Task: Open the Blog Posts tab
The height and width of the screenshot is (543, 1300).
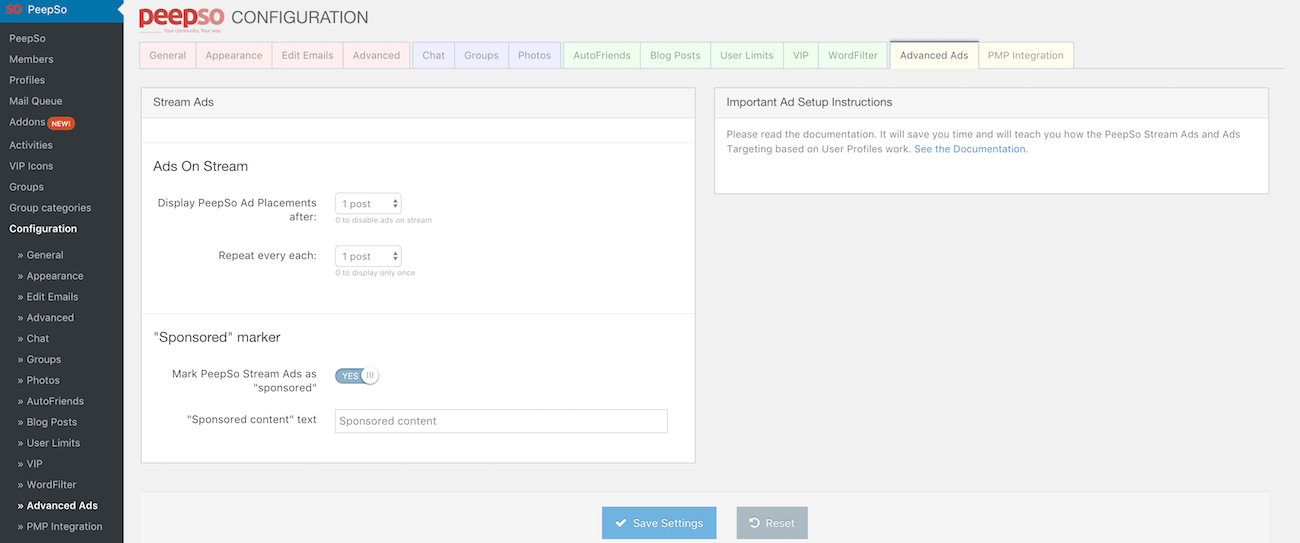Action: pos(675,55)
